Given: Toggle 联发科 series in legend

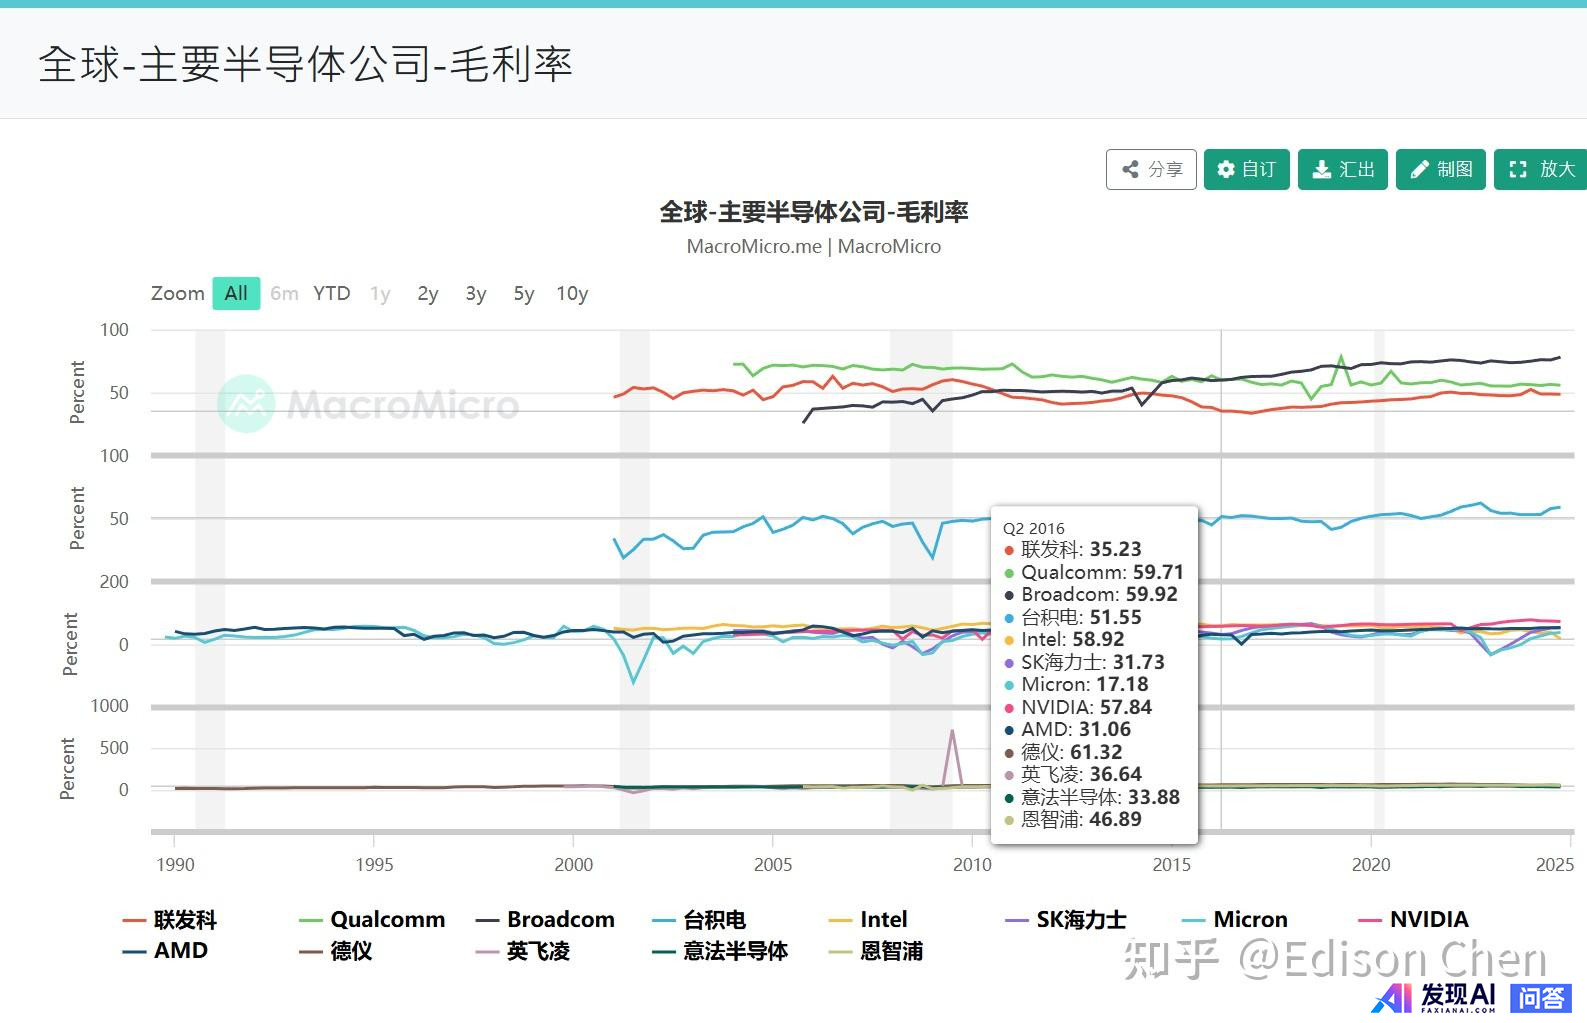Looking at the screenshot, I should tap(170, 919).
